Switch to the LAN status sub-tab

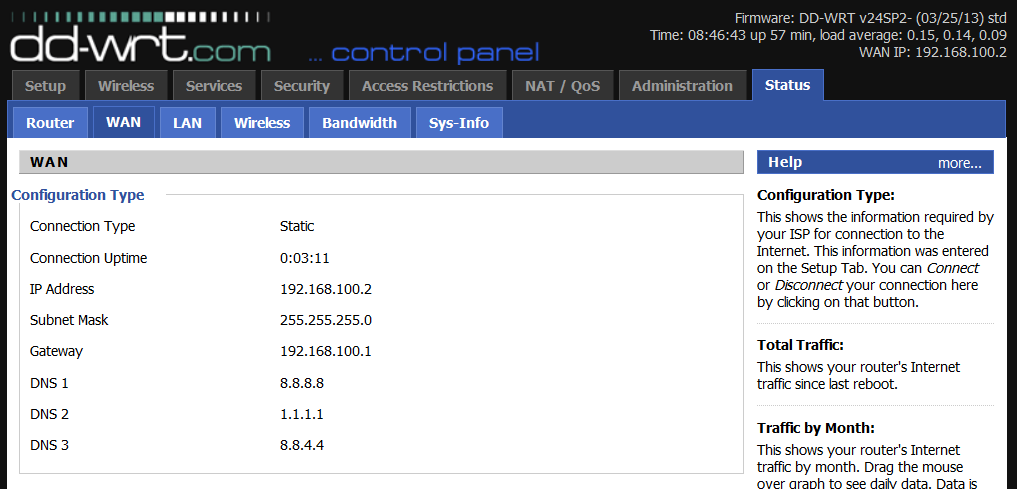click(187, 123)
